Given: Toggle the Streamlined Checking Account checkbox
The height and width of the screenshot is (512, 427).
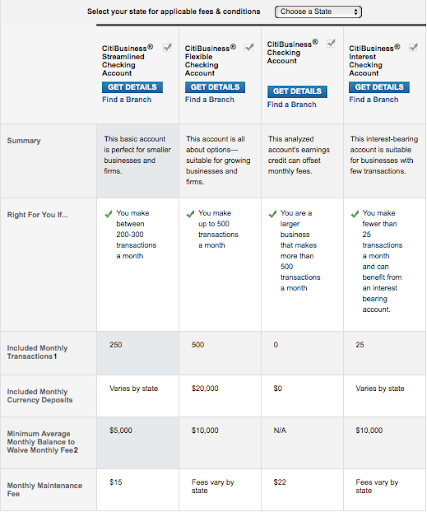Looking at the screenshot, I should click(x=167, y=48).
